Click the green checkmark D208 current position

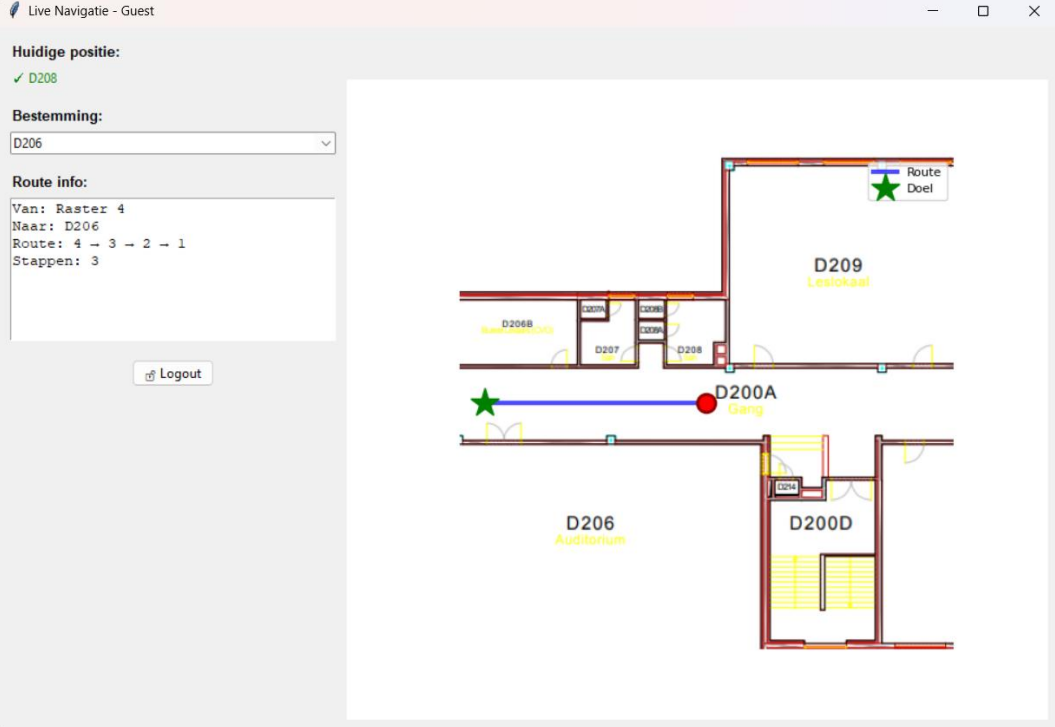point(35,78)
